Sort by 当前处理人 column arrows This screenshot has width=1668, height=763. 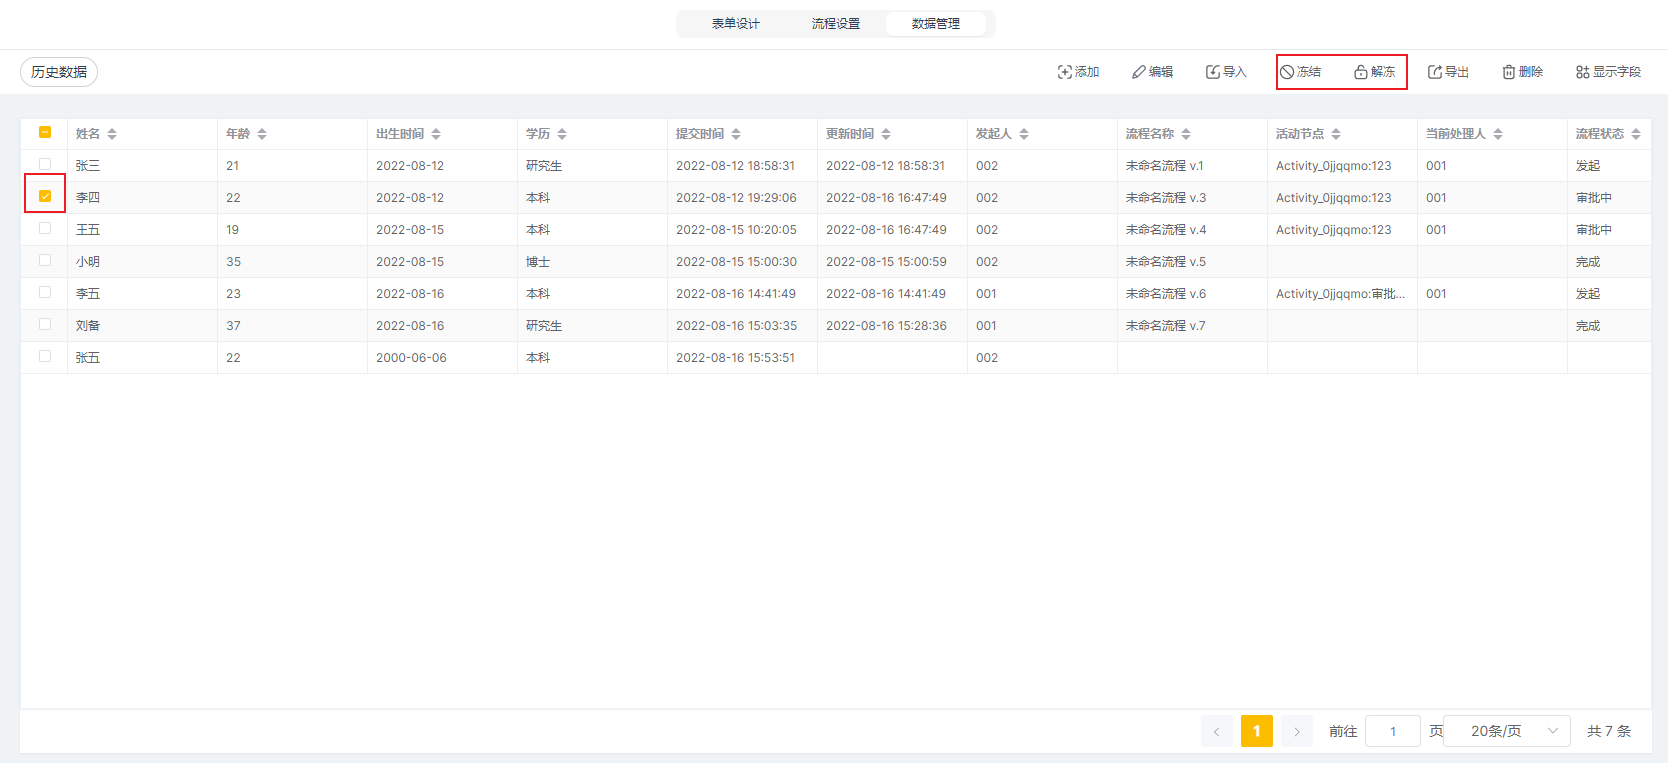click(x=1498, y=134)
